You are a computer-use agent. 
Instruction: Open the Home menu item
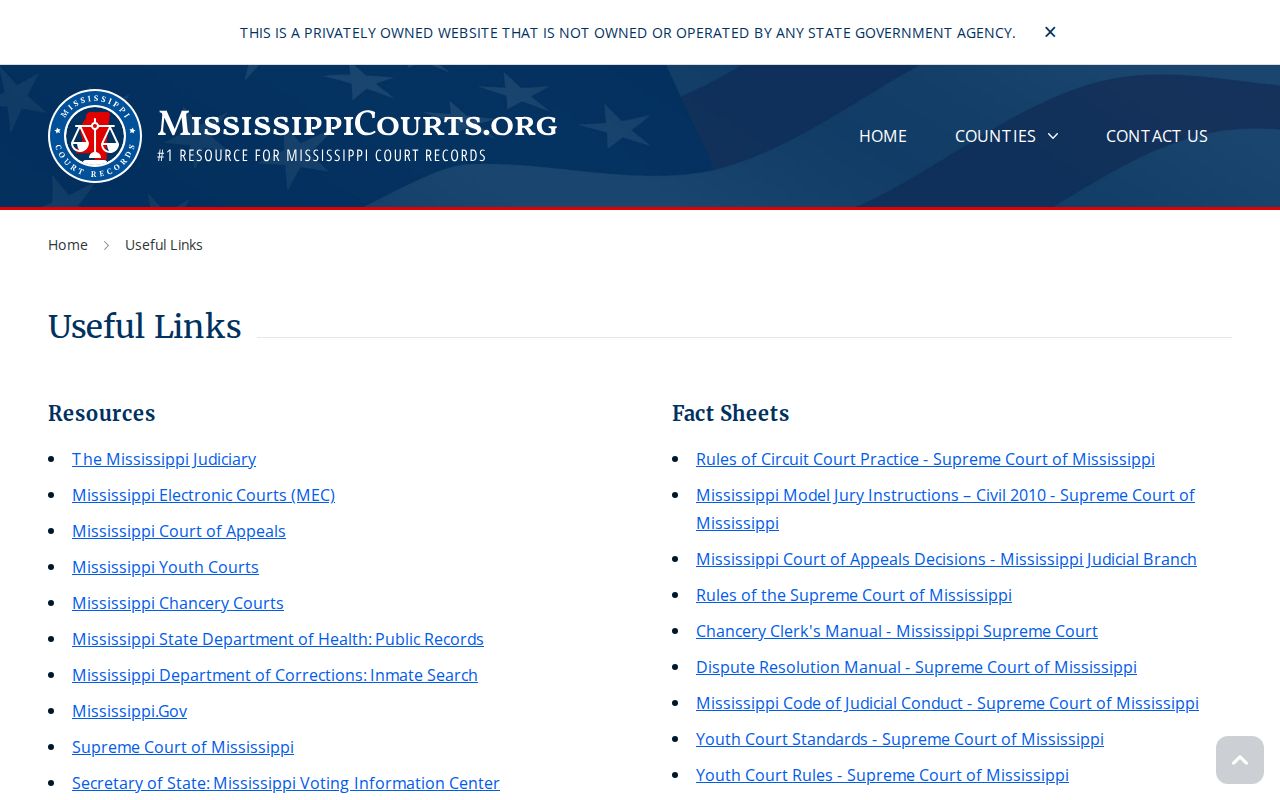click(883, 136)
